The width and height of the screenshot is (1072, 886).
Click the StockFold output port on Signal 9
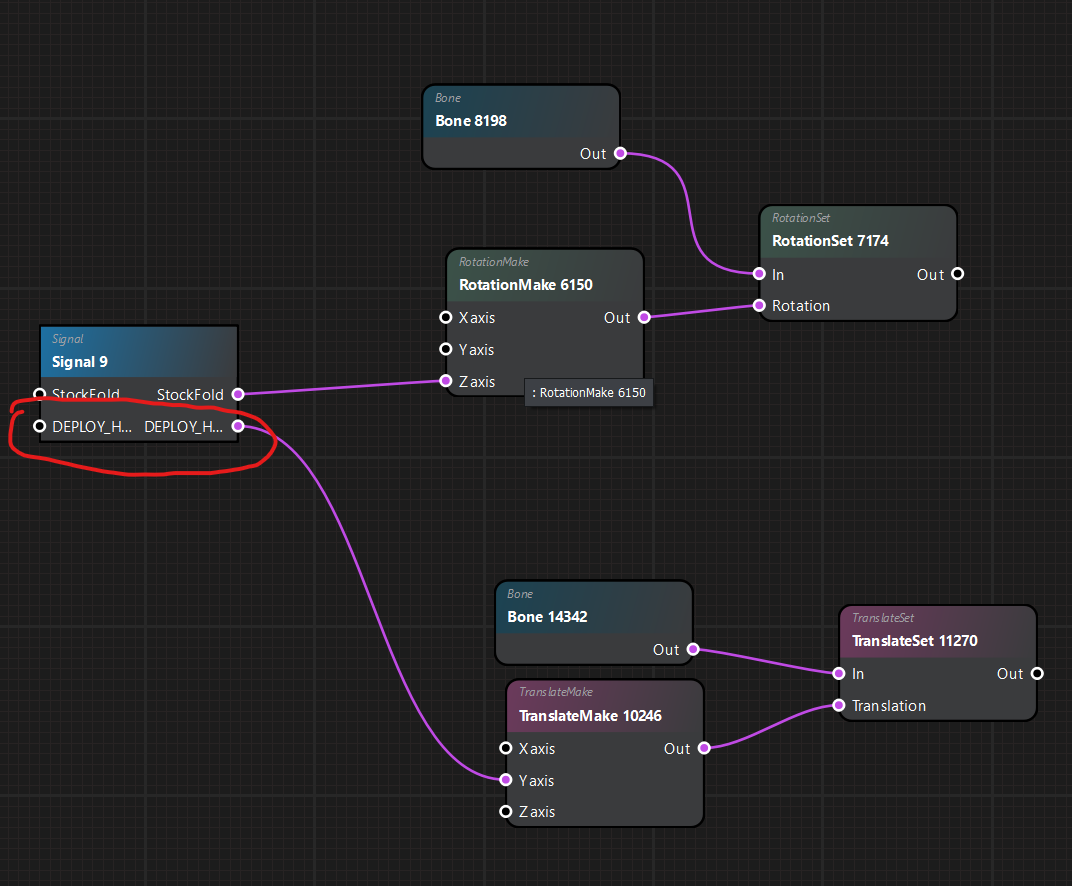click(x=237, y=394)
